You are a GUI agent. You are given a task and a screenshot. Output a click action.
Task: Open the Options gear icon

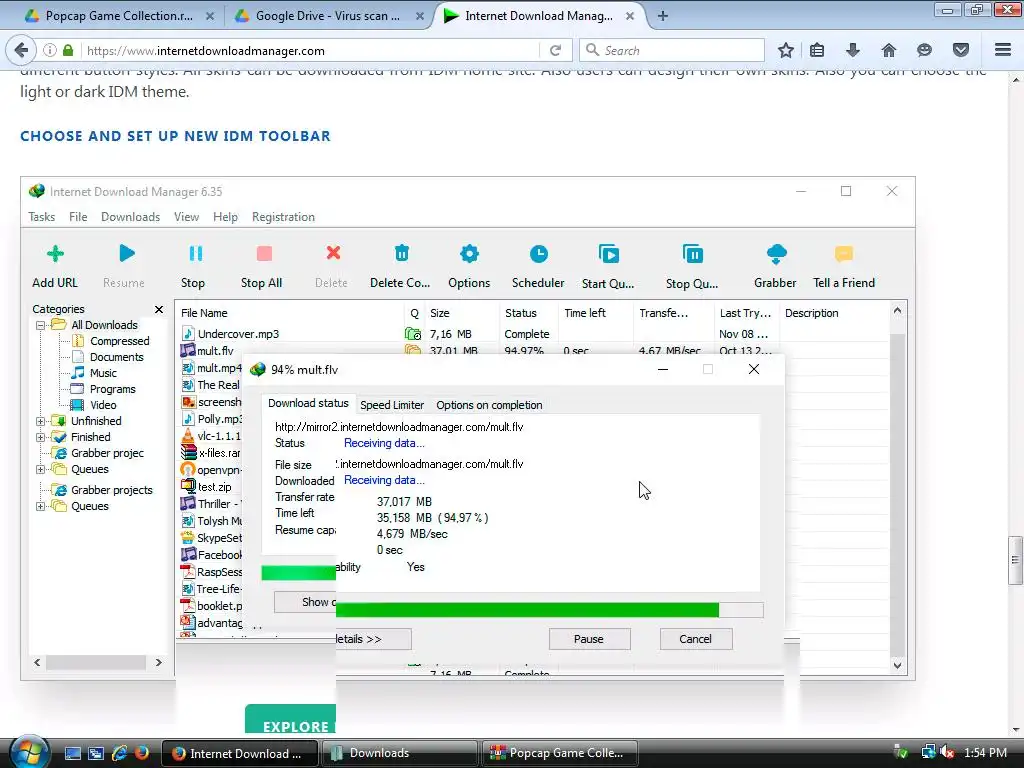(x=469, y=253)
